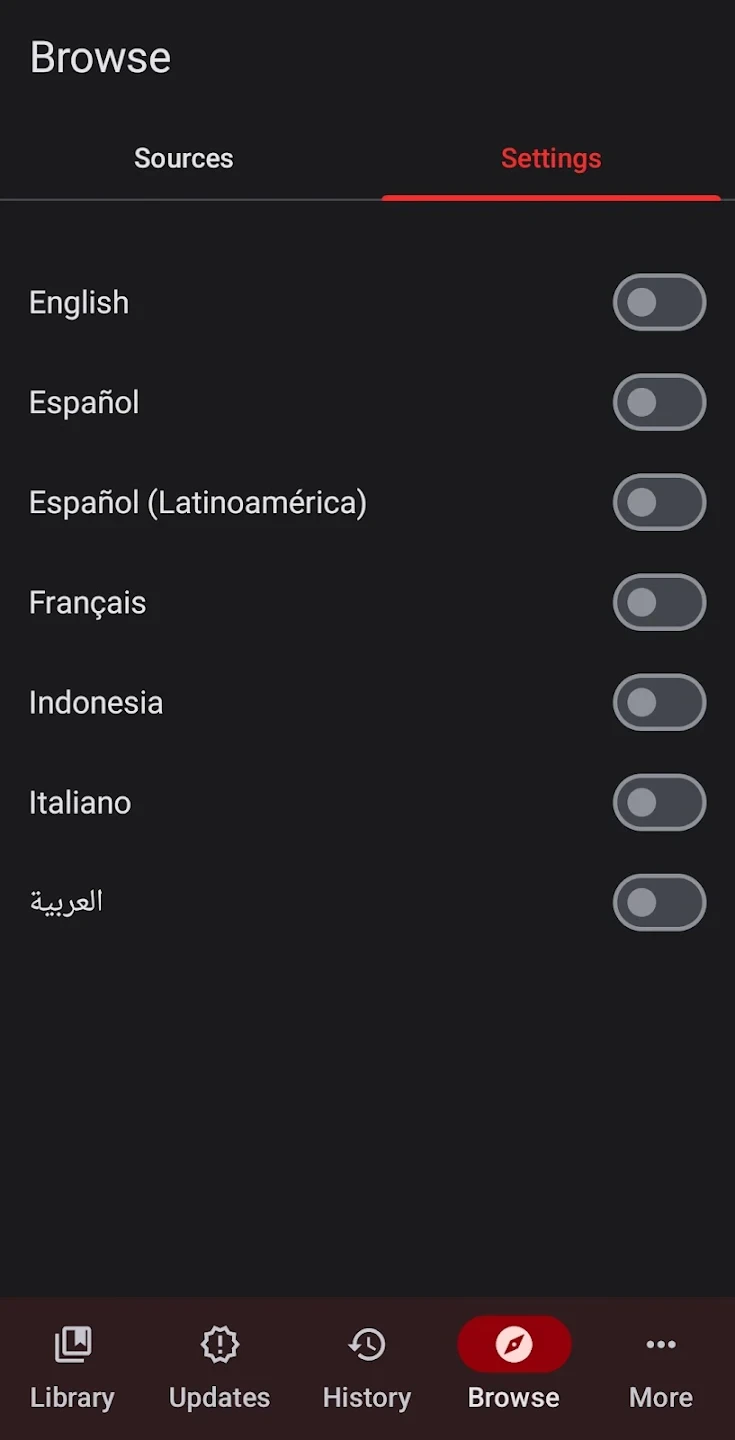Tap the Indonesia row label

pos(96,702)
